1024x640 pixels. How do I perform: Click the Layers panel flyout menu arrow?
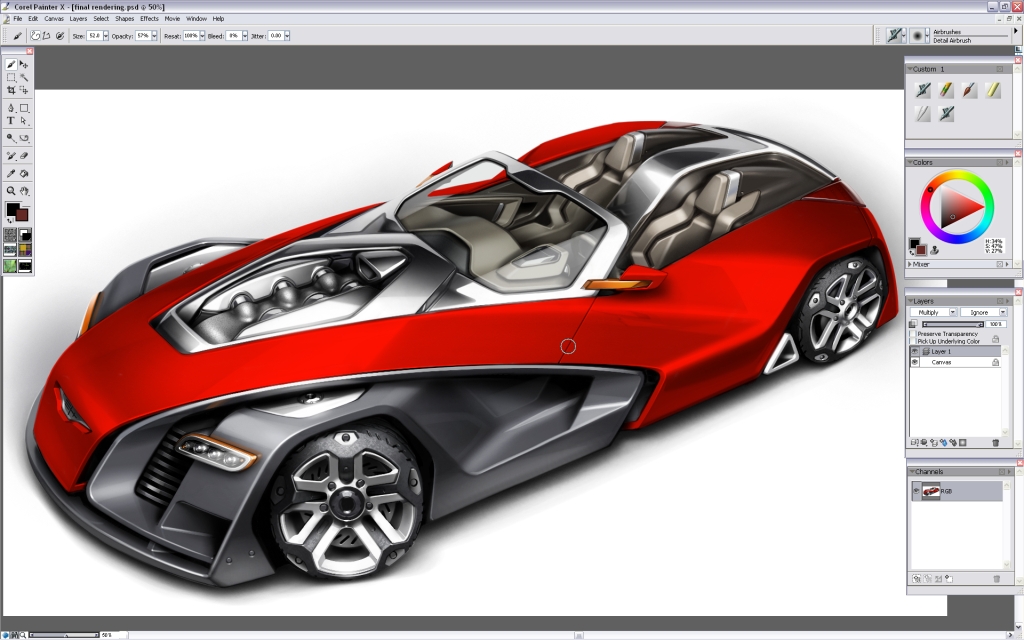1008,299
